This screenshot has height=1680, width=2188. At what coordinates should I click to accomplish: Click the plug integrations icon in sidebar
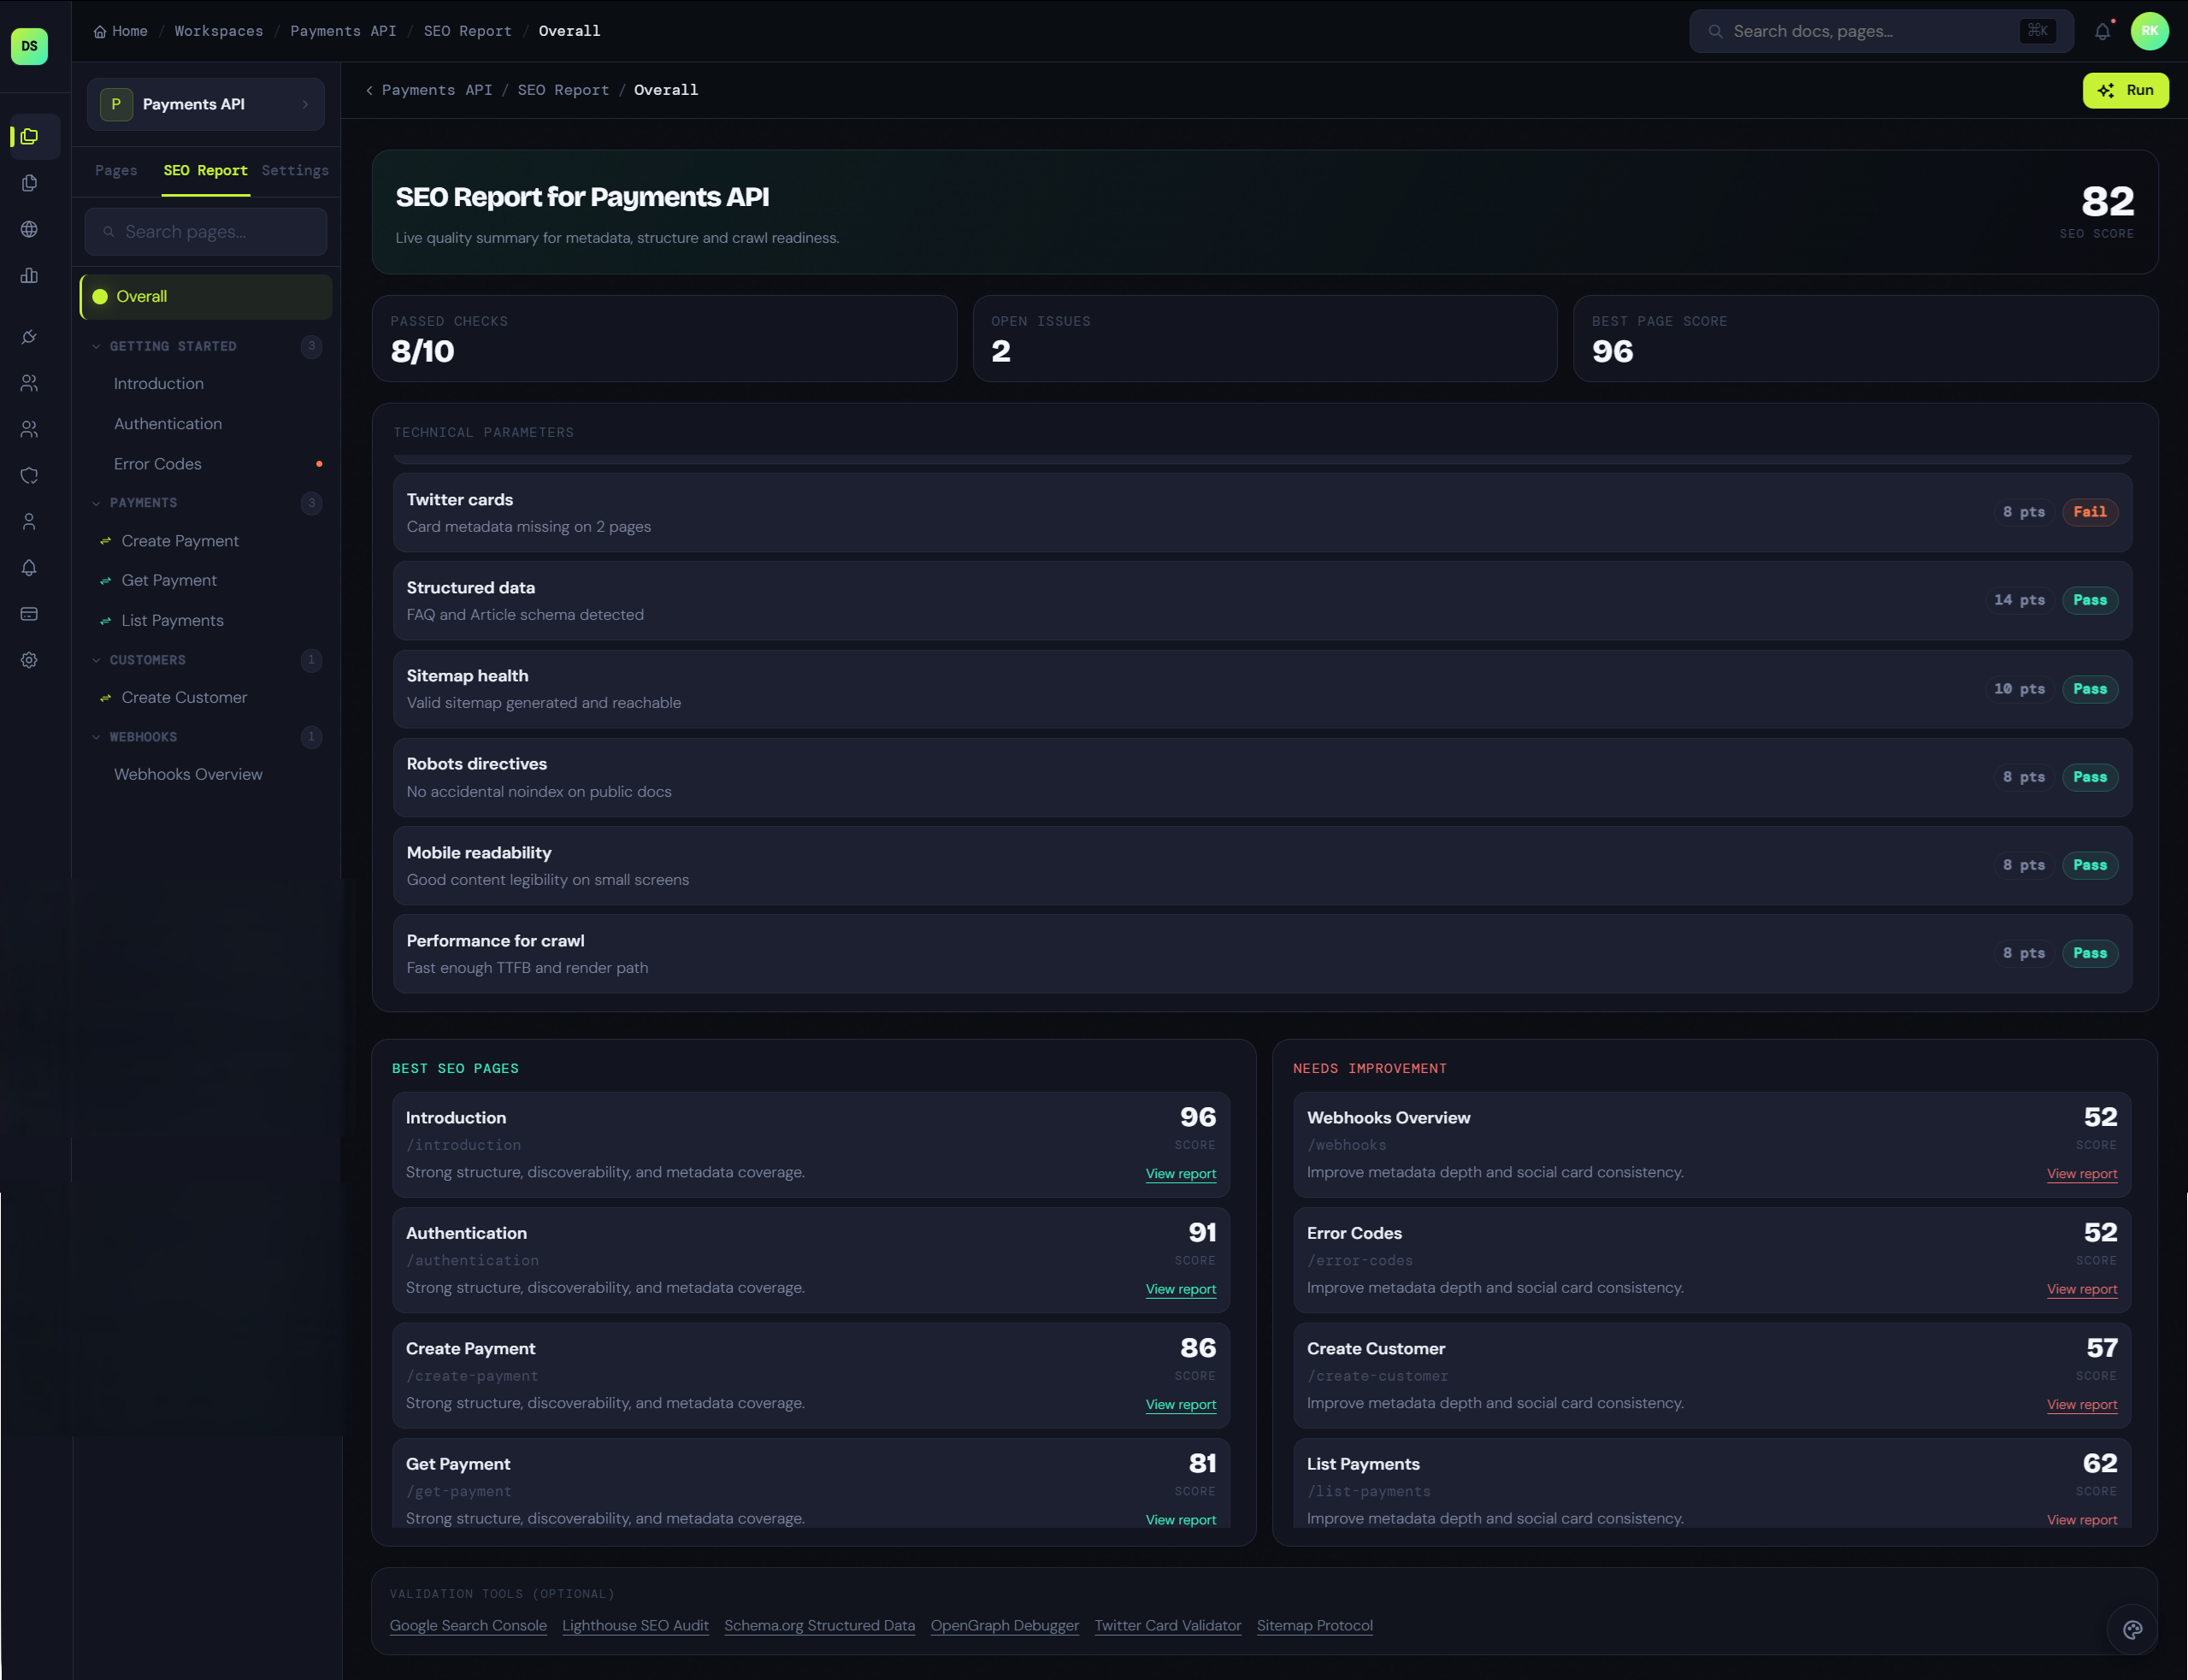(30, 337)
